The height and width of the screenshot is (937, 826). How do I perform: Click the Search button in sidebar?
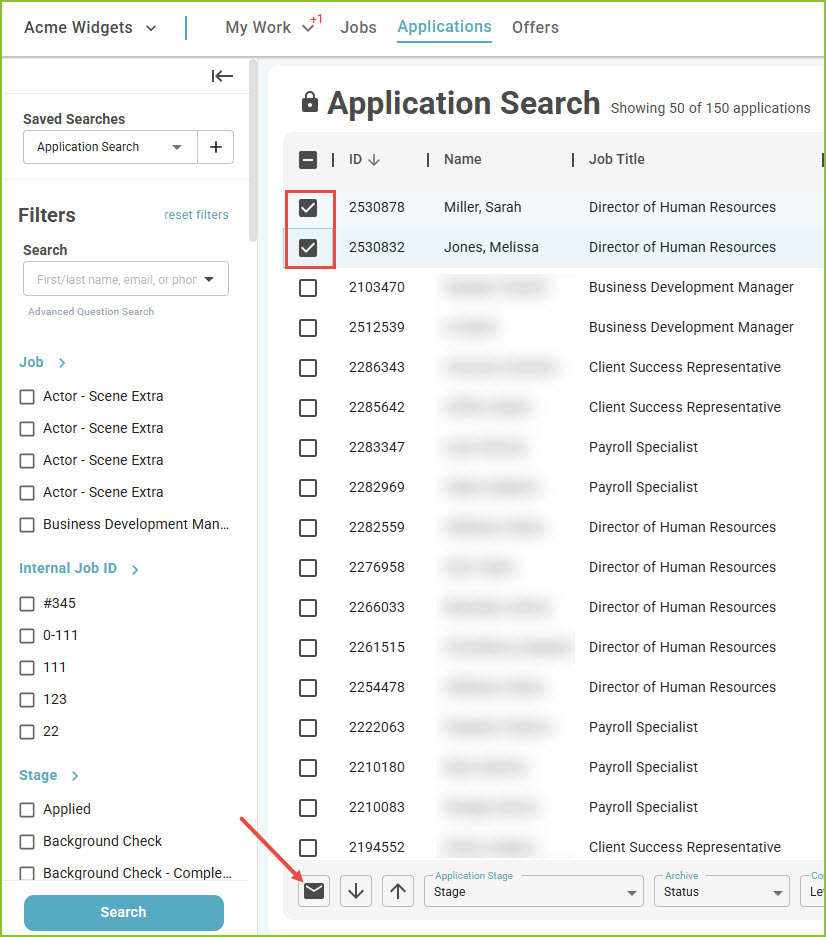click(x=124, y=912)
